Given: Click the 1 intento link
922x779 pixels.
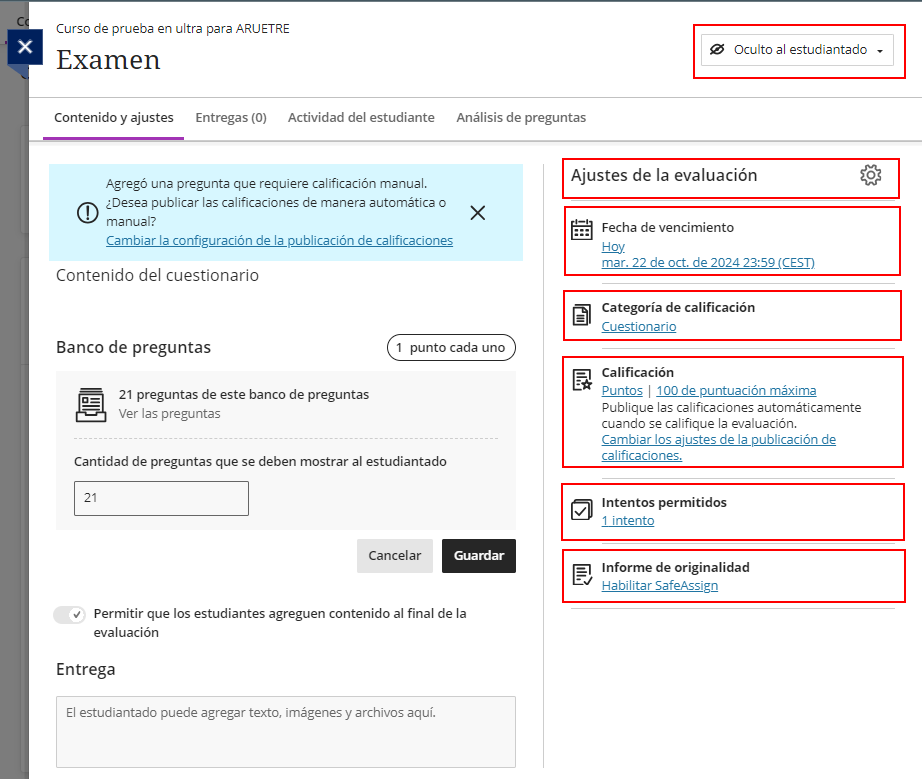Looking at the screenshot, I should coord(628,521).
